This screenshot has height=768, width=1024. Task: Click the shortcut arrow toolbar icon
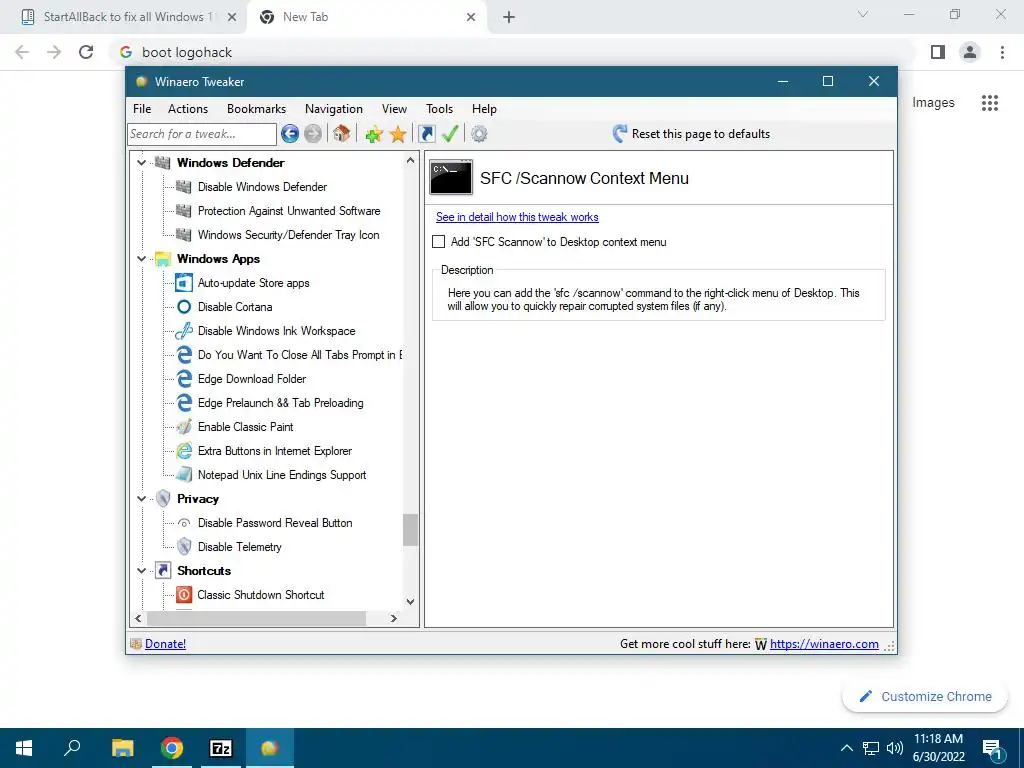(x=426, y=134)
